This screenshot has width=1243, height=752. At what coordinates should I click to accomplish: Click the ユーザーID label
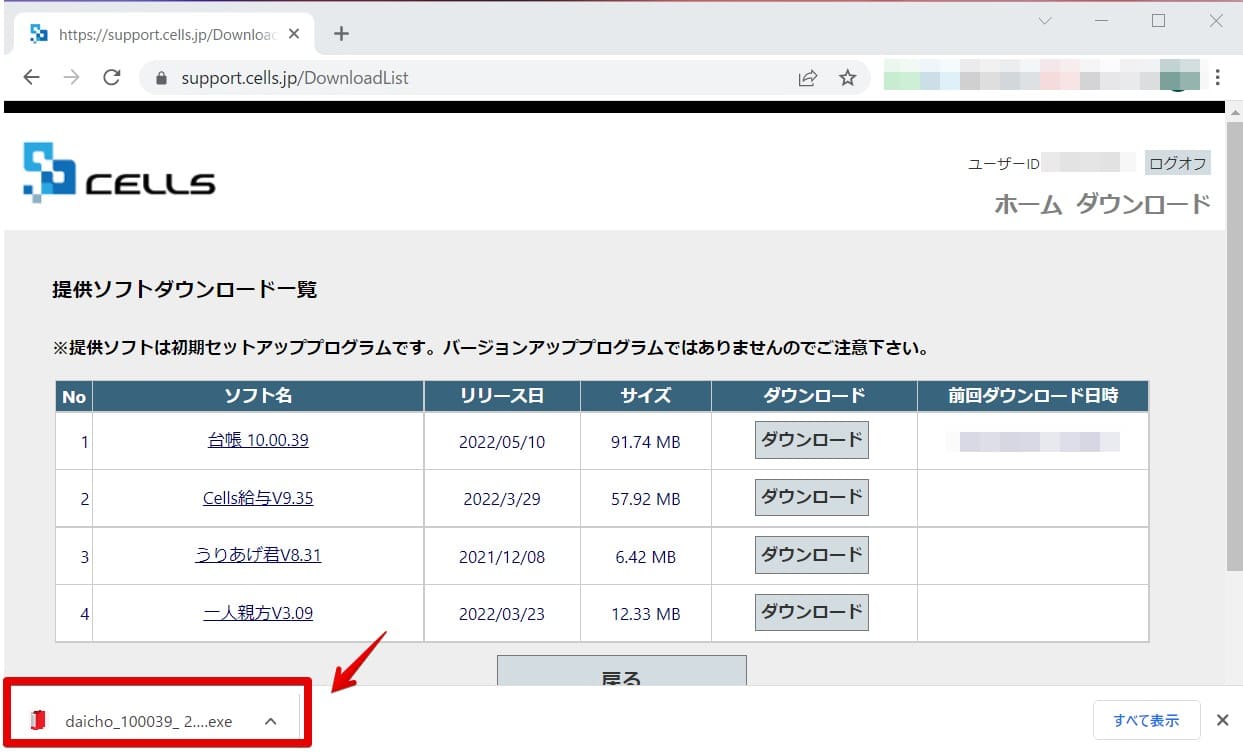(x=1004, y=164)
